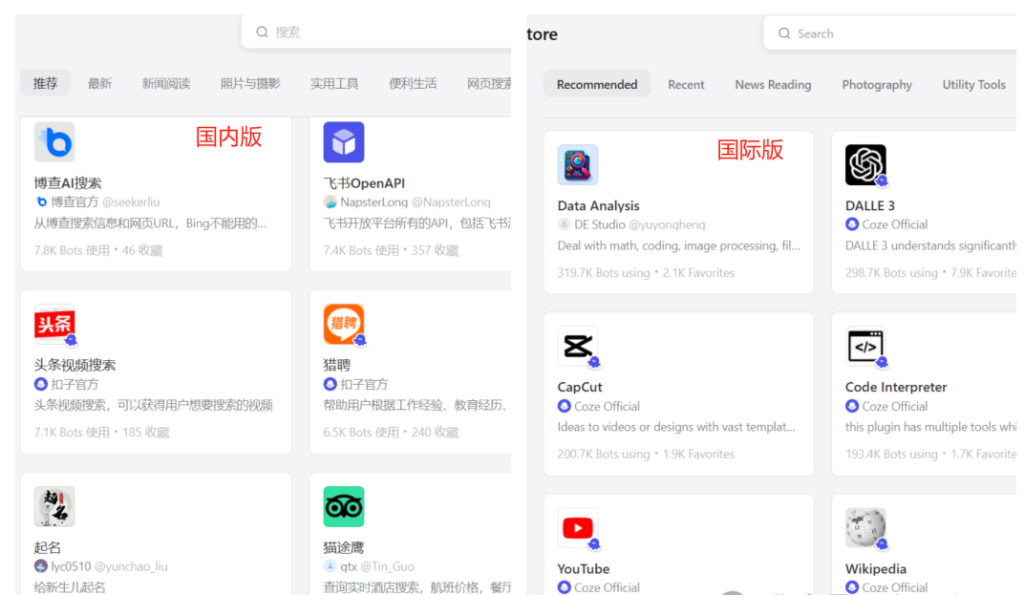Click the "319.7K Bots using" stat

tap(603, 273)
